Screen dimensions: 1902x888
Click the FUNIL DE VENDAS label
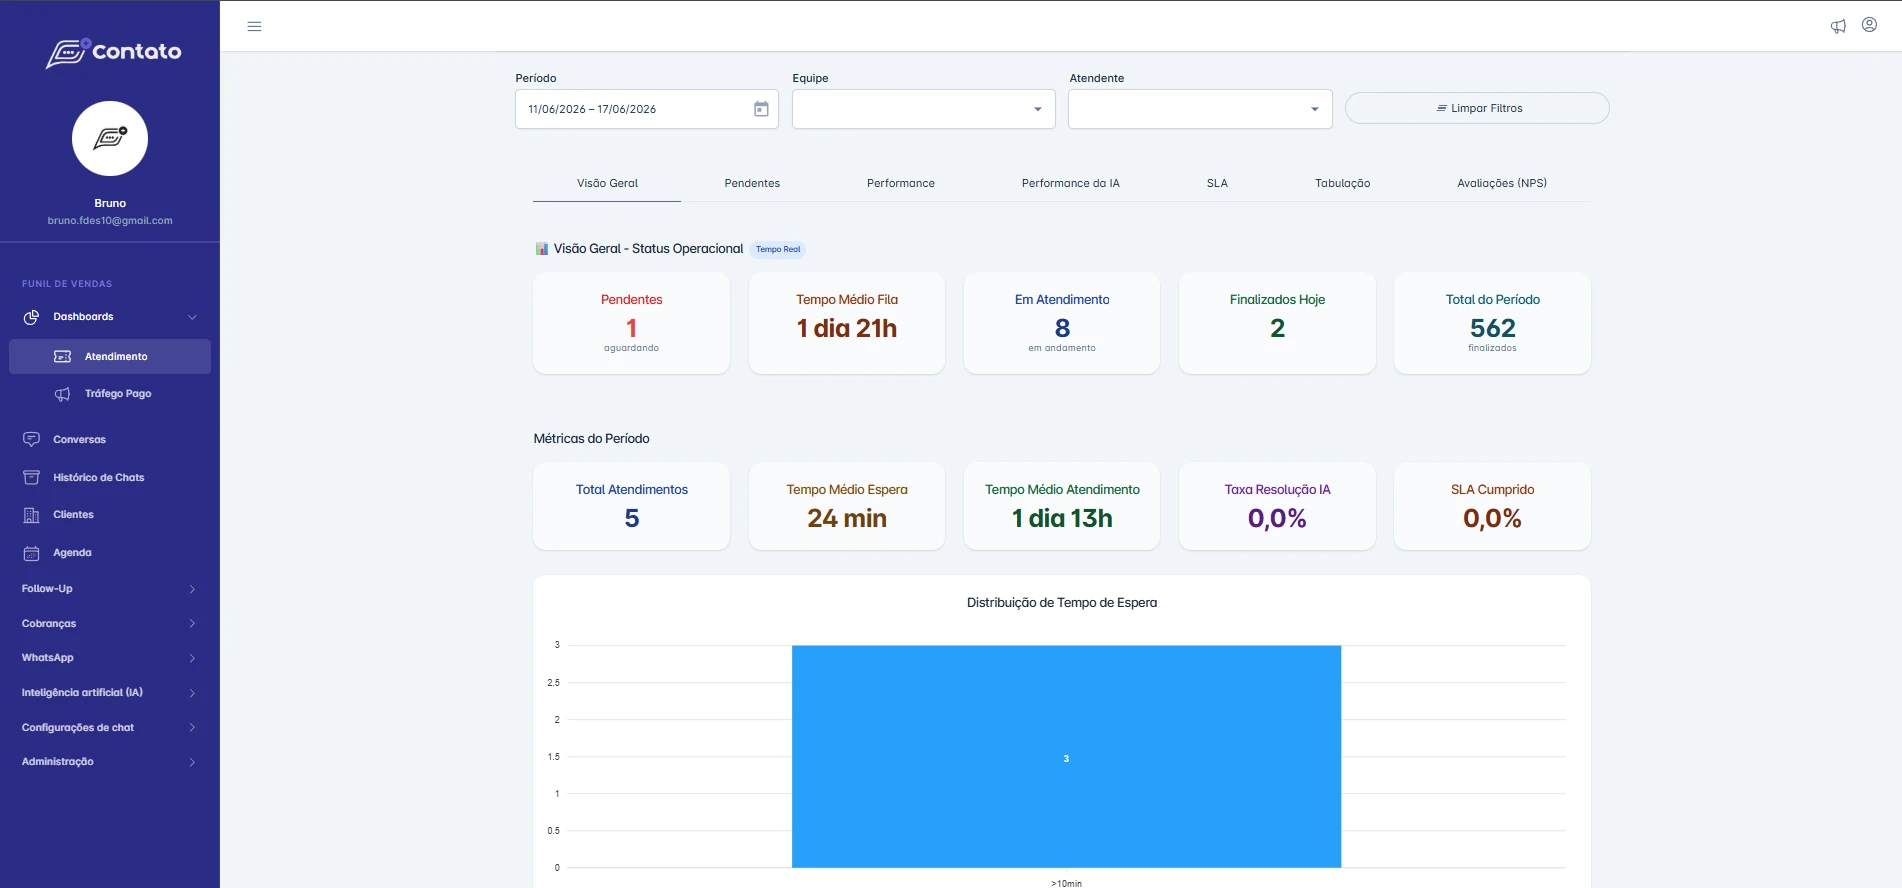click(67, 284)
